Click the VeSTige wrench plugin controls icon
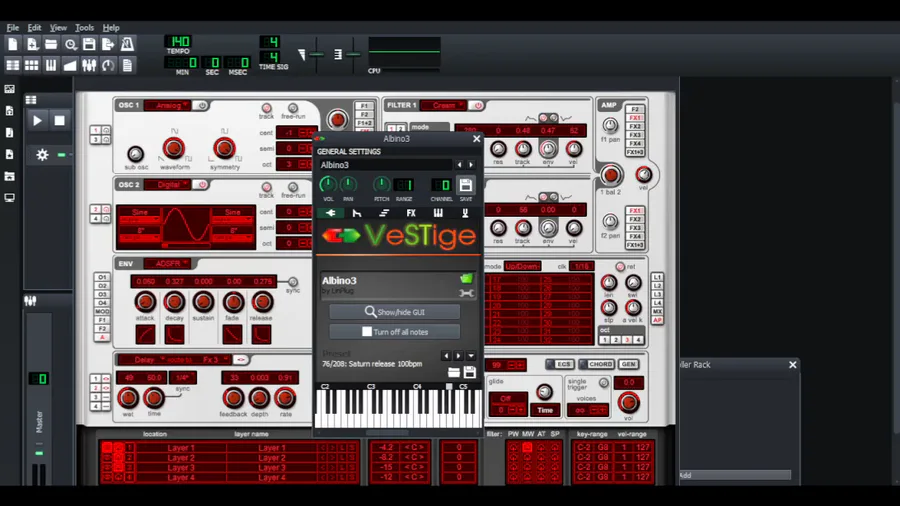This screenshot has width=900, height=506. [x=466, y=293]
